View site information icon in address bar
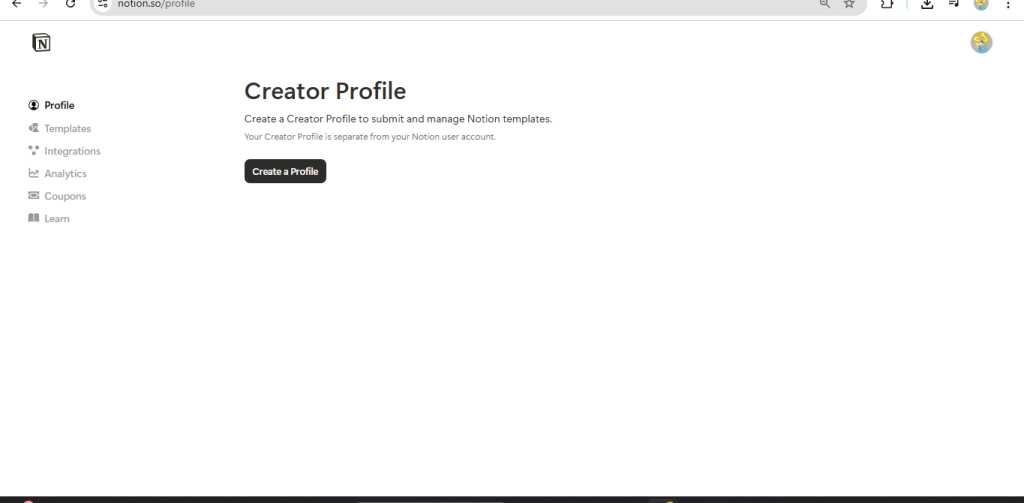Image resolution: width=1024 pixels, height=503 pixels. click(x=103, y=4)
